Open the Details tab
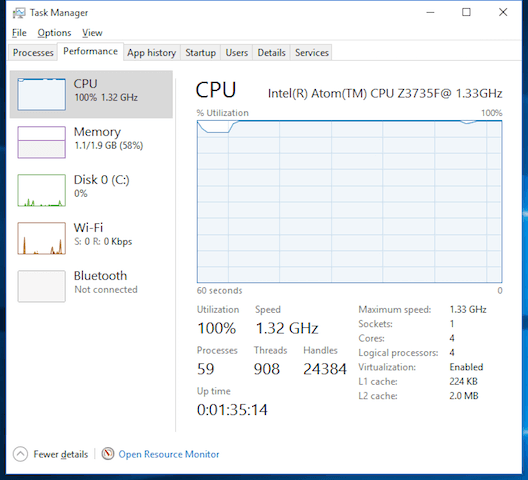 271,53
